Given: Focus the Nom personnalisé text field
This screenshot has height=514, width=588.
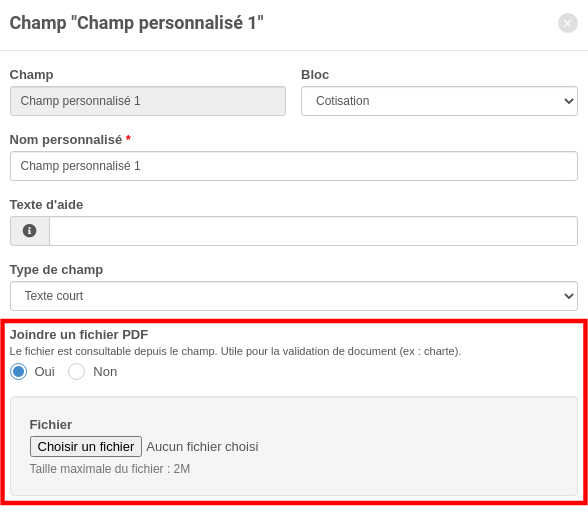Looking at the screenshot, I should 294,166.
